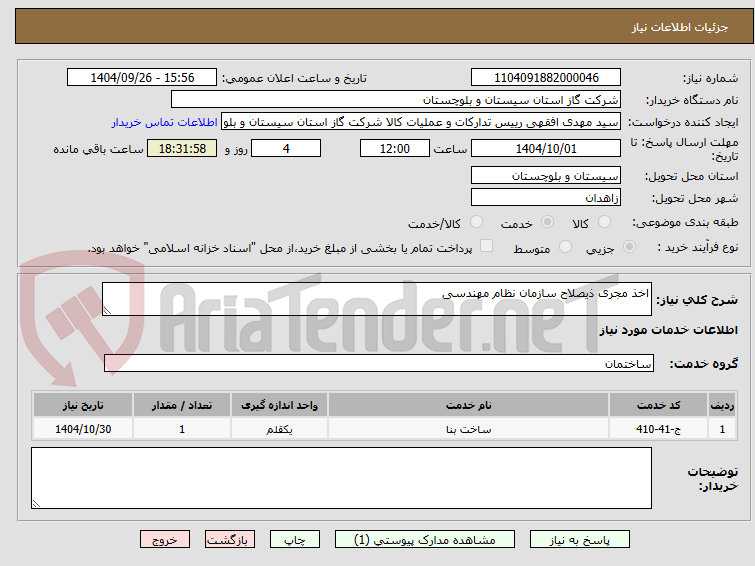This screenshot has height=566, width=755.
Task: Click the need date 1404/10/30 cell
Action: [83, 429]
